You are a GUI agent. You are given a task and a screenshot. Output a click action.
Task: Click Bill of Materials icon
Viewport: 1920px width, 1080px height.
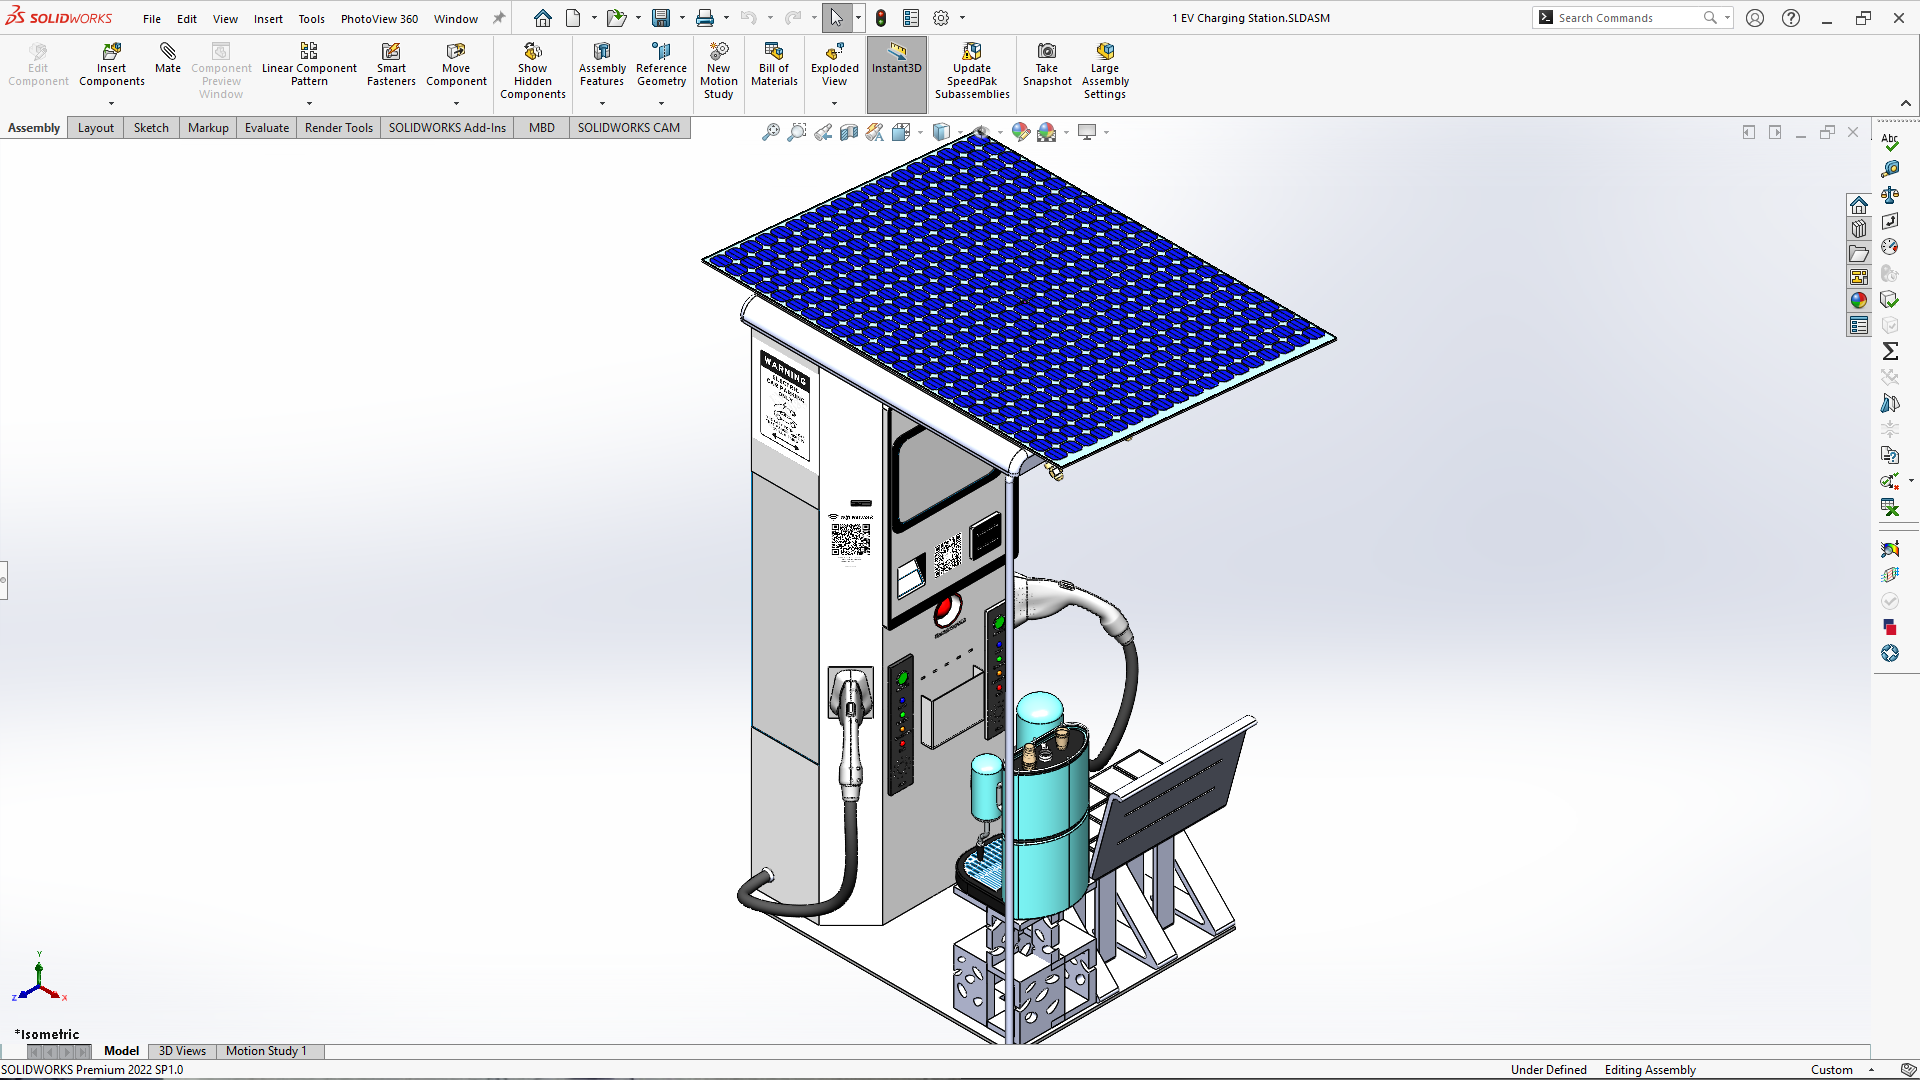point(774,64)
